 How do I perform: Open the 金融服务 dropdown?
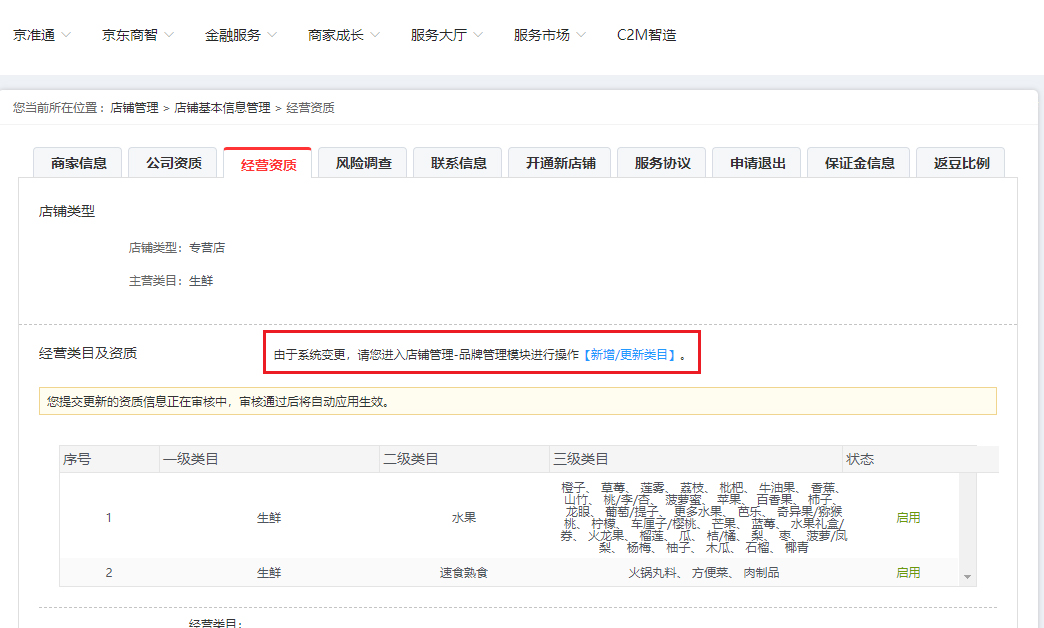point(236,34)
